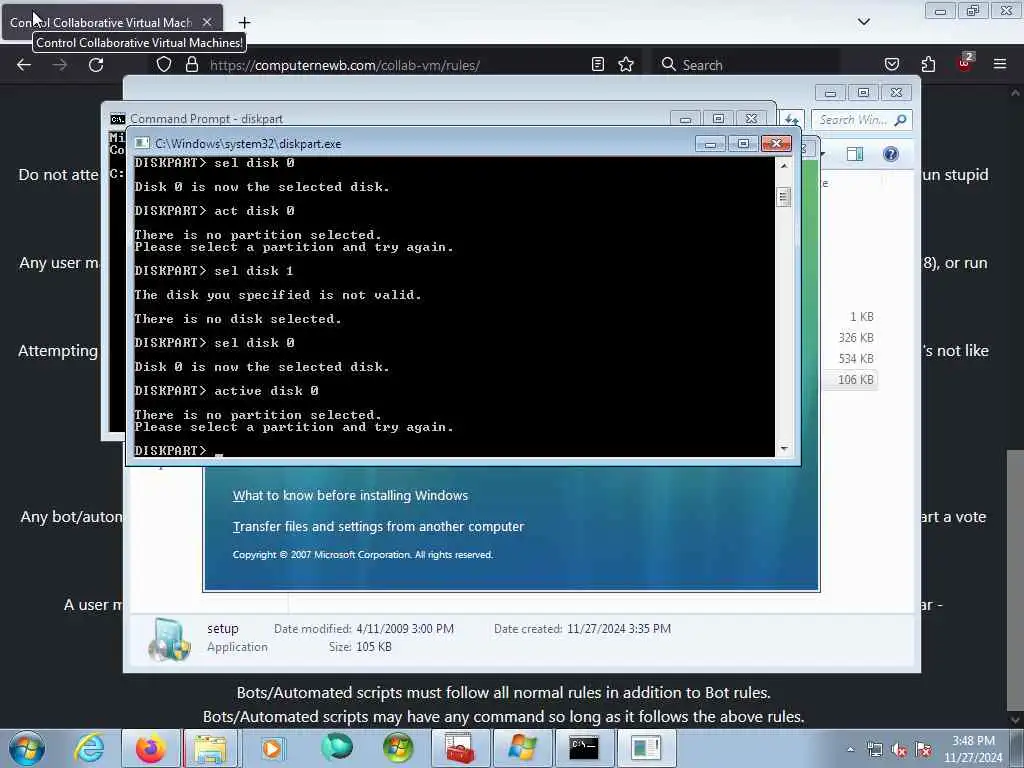
Task: Close the Control Collaborative Virtual Machines tab
Action: 207,22
